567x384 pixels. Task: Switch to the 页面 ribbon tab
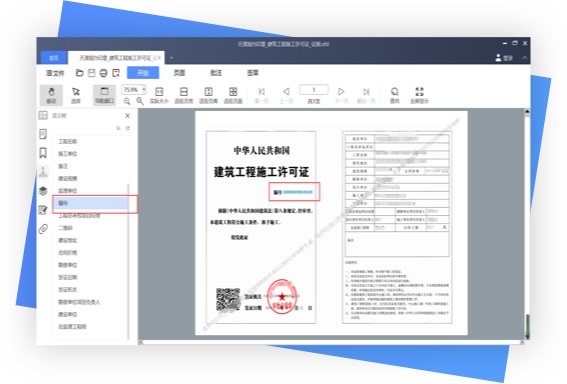pyautogui.click(x=179, y=73)
